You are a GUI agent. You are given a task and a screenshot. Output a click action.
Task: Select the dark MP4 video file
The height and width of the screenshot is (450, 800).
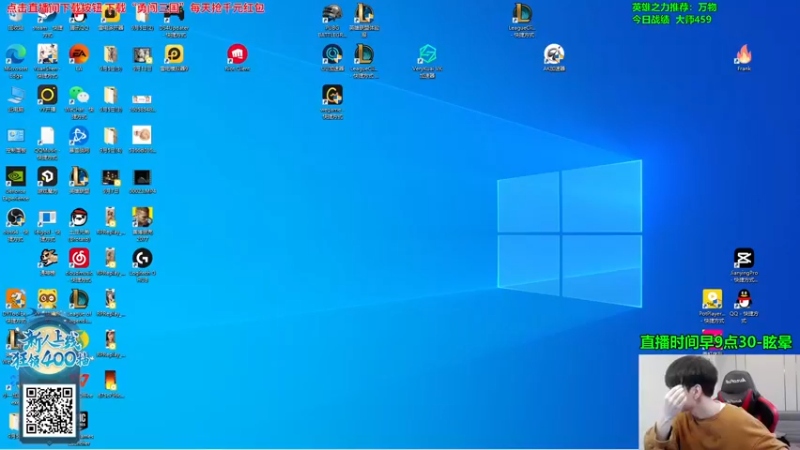coord(142,177)
